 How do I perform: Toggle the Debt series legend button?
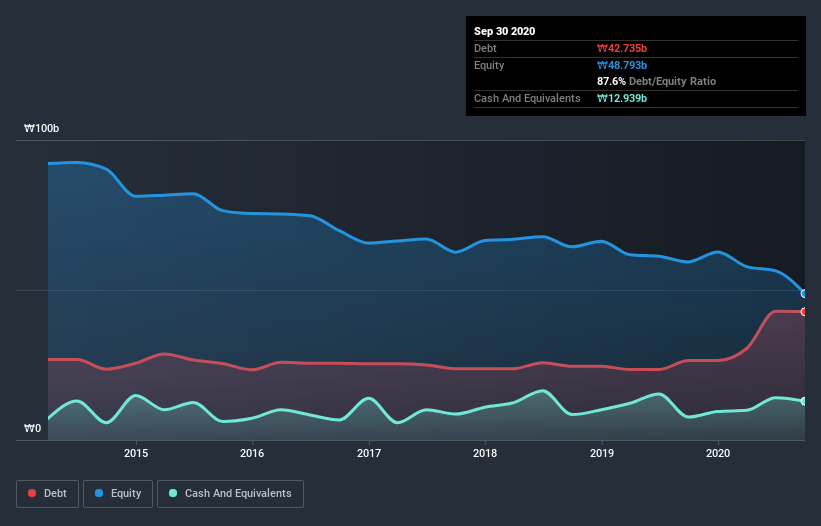[47, 494]
